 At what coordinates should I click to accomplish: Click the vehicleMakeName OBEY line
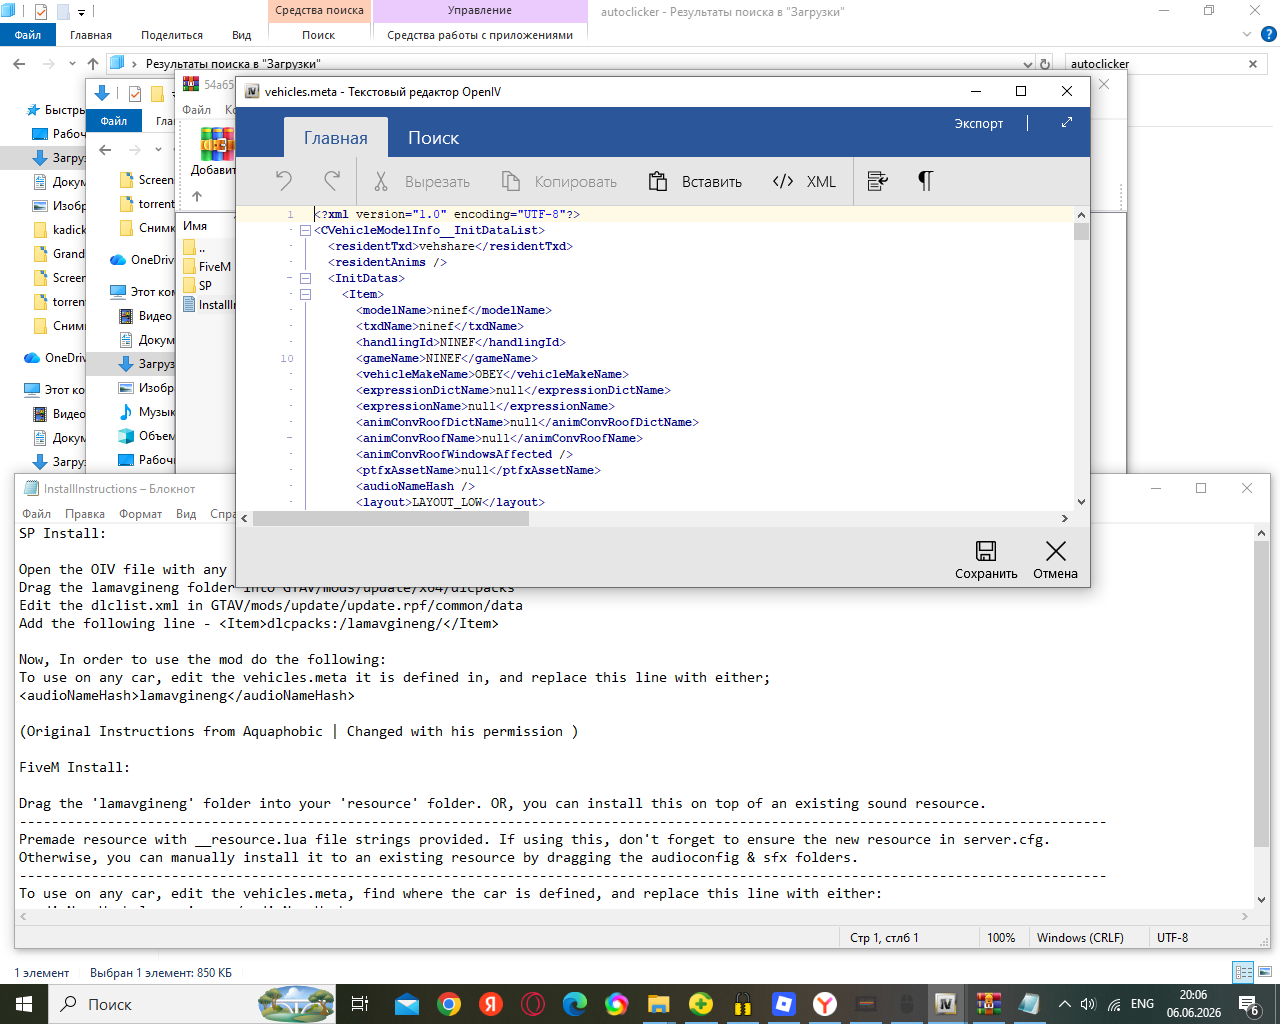pos(492,374)
